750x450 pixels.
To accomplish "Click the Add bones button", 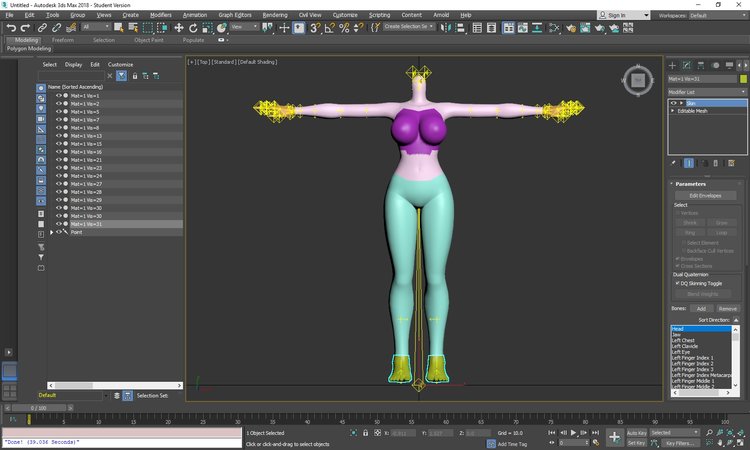I will tap(701, 309).
